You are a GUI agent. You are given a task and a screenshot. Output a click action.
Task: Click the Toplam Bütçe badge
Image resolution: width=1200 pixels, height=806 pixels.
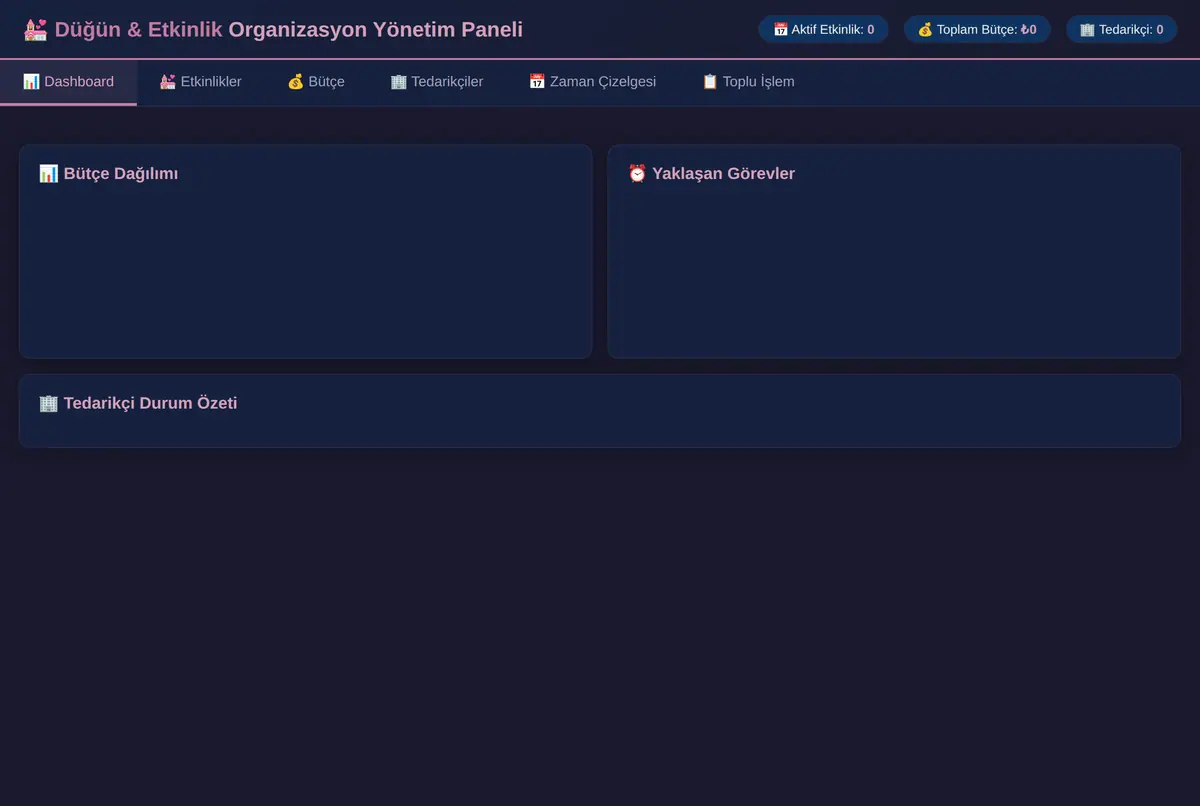pyautogui.click(x=977, y=29)
